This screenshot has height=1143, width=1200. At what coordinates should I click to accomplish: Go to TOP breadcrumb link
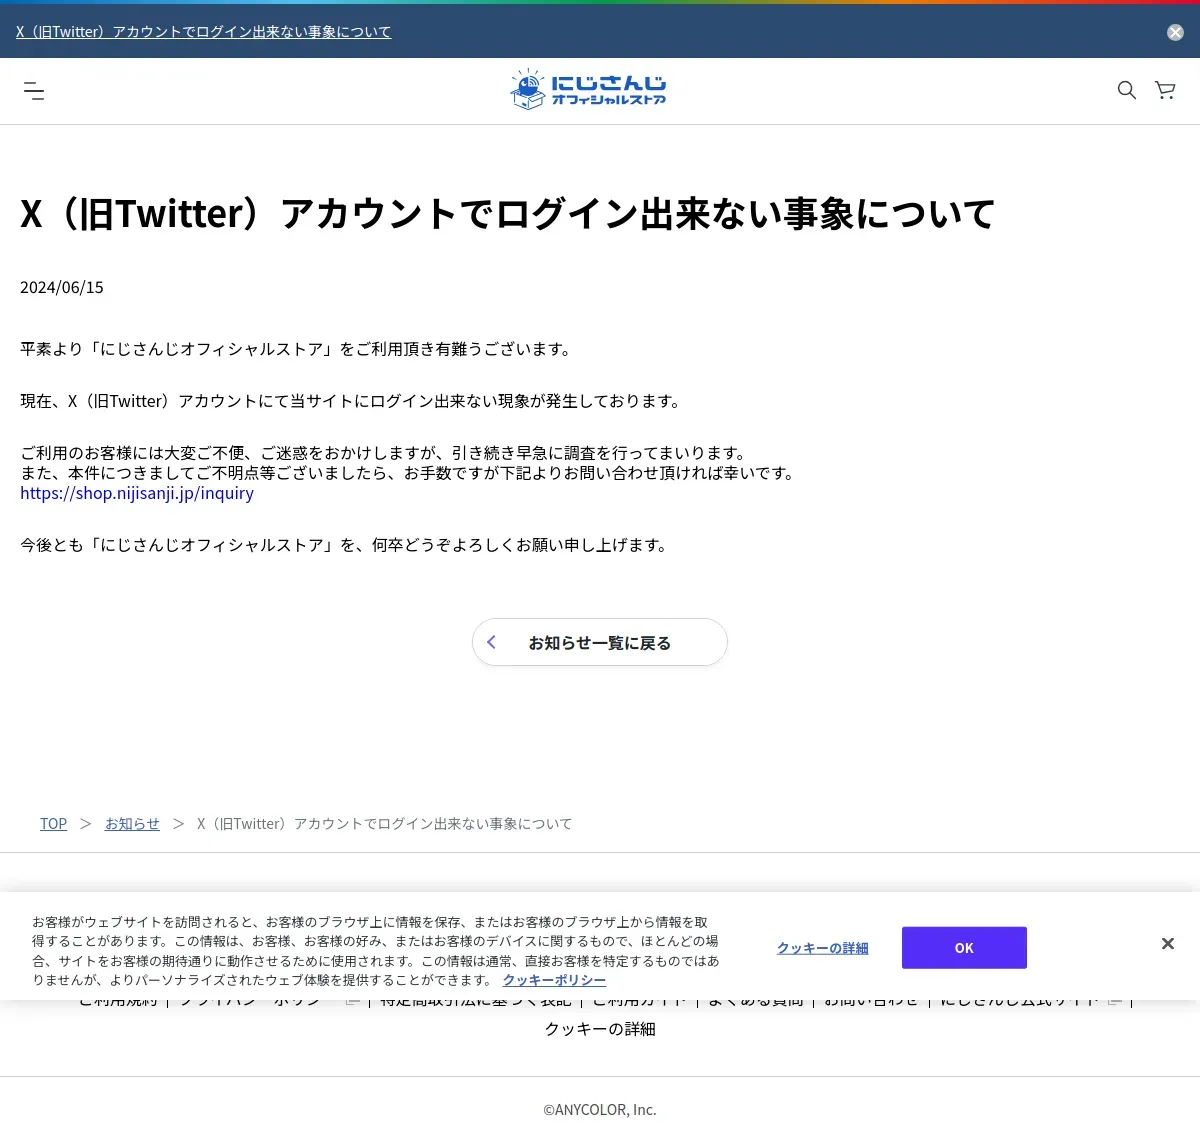pos(54,824)
